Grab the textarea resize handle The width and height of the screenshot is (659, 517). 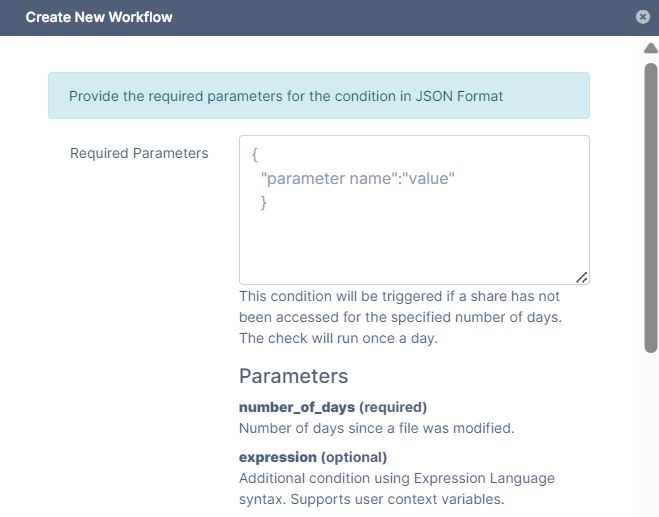pyautogui.click(x=581, y=277)
